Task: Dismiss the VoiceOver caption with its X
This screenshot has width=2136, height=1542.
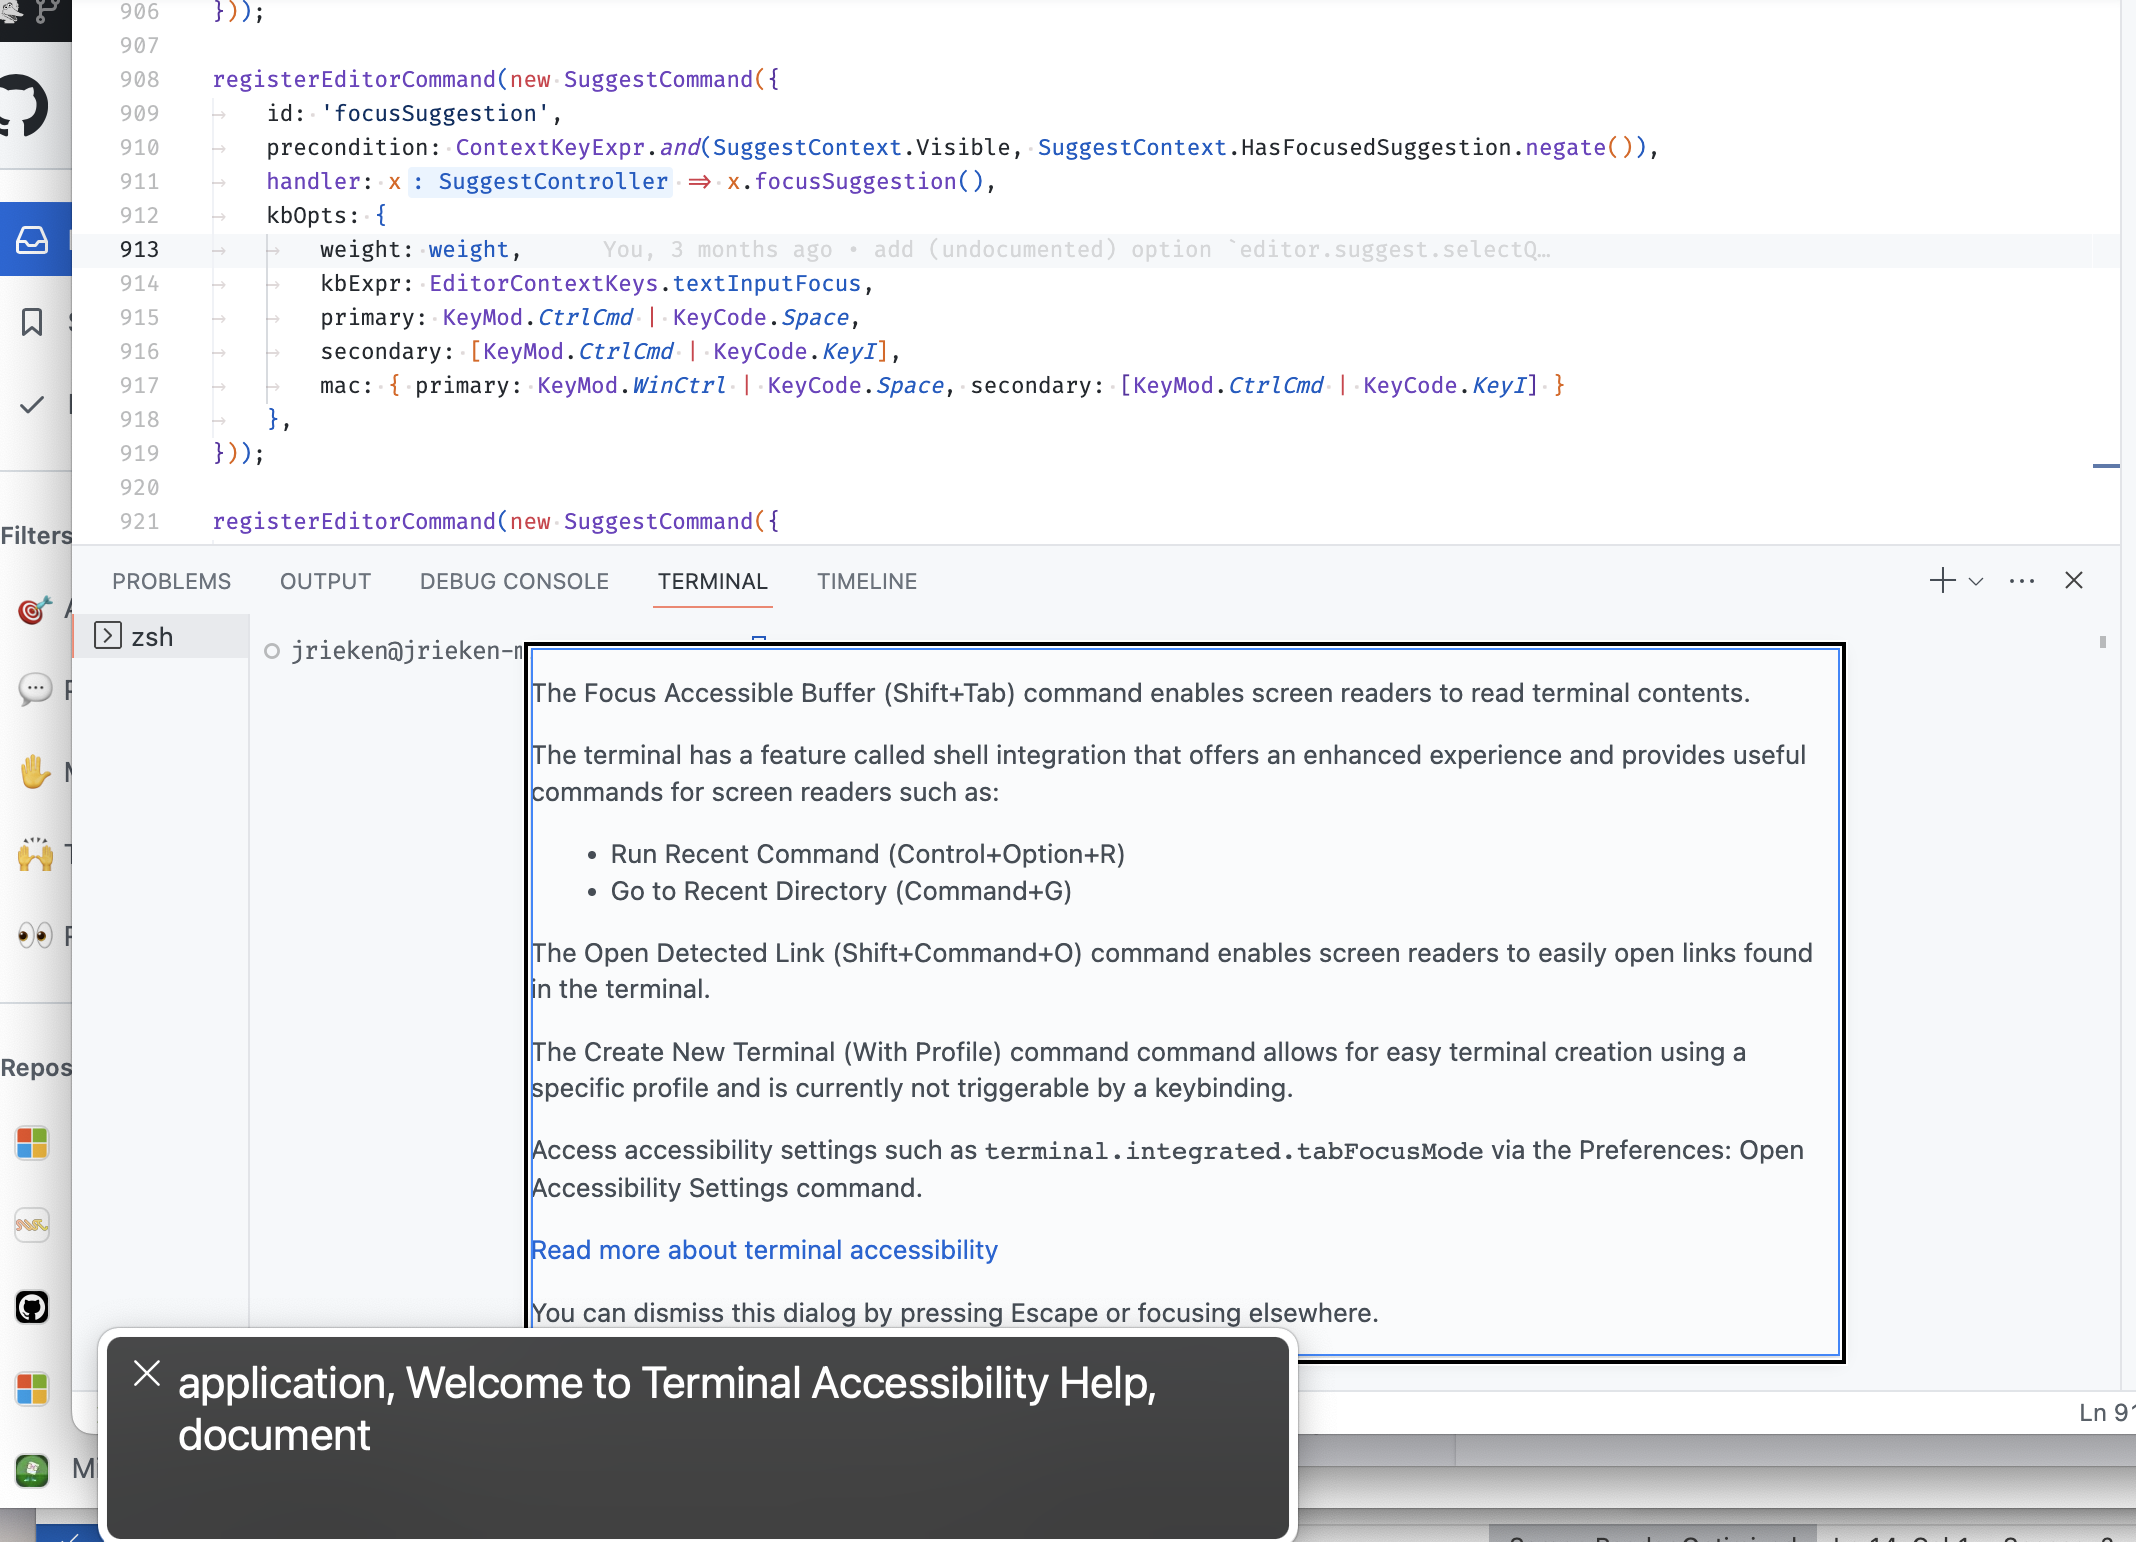Action: 147,1374
